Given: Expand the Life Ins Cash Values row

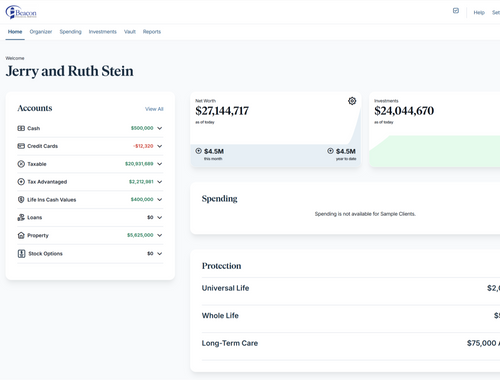Looking at the screenshot, I should click(160, 200).
